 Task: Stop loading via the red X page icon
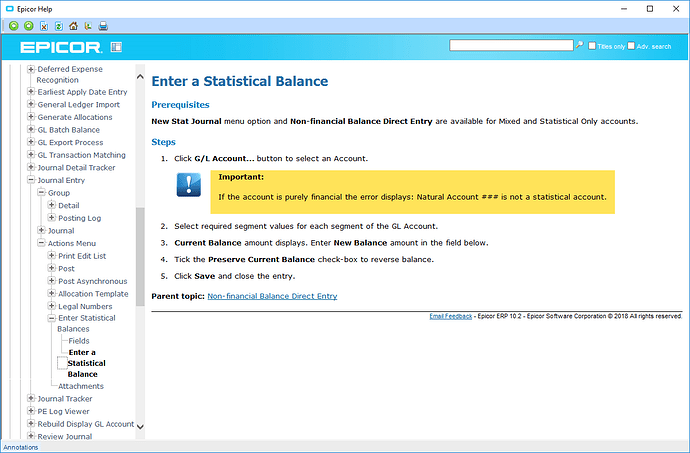(x=44, y=26)
